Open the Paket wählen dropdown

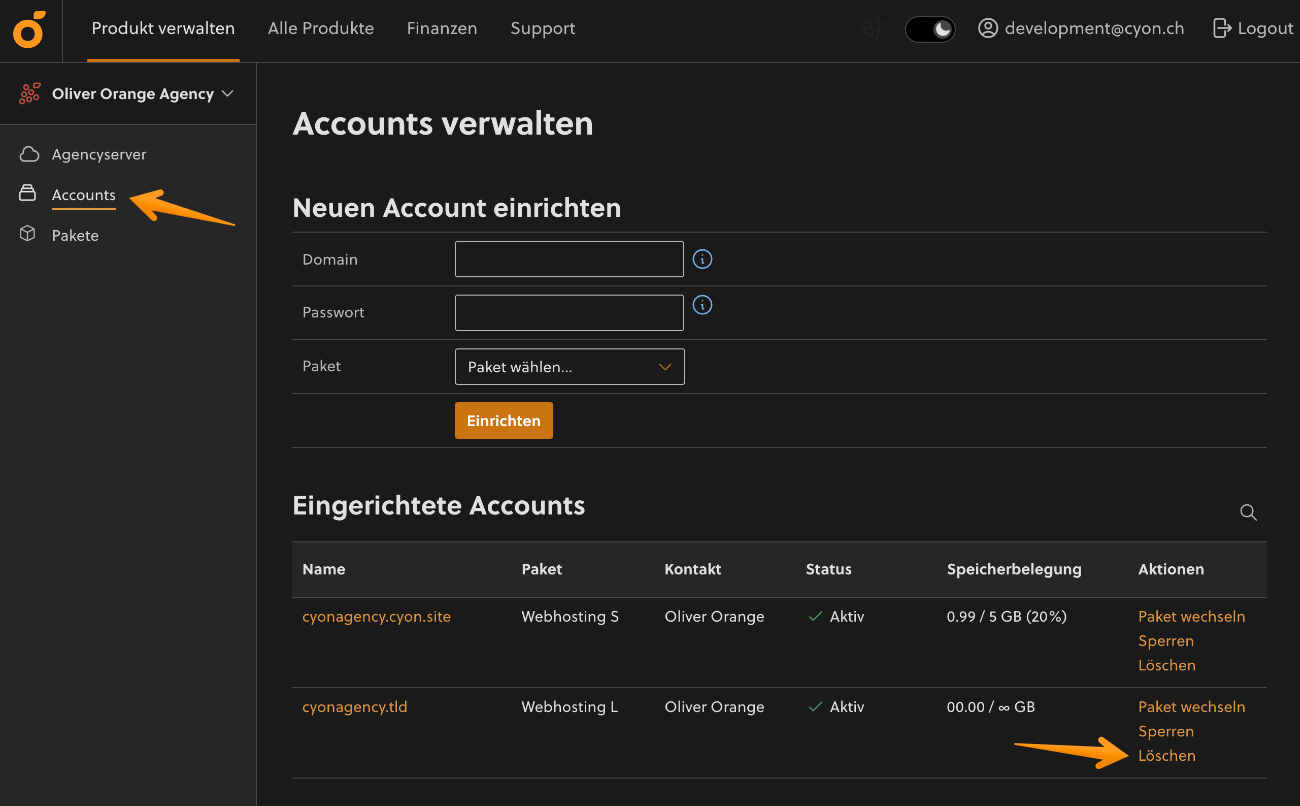click(x=570, y=367)
